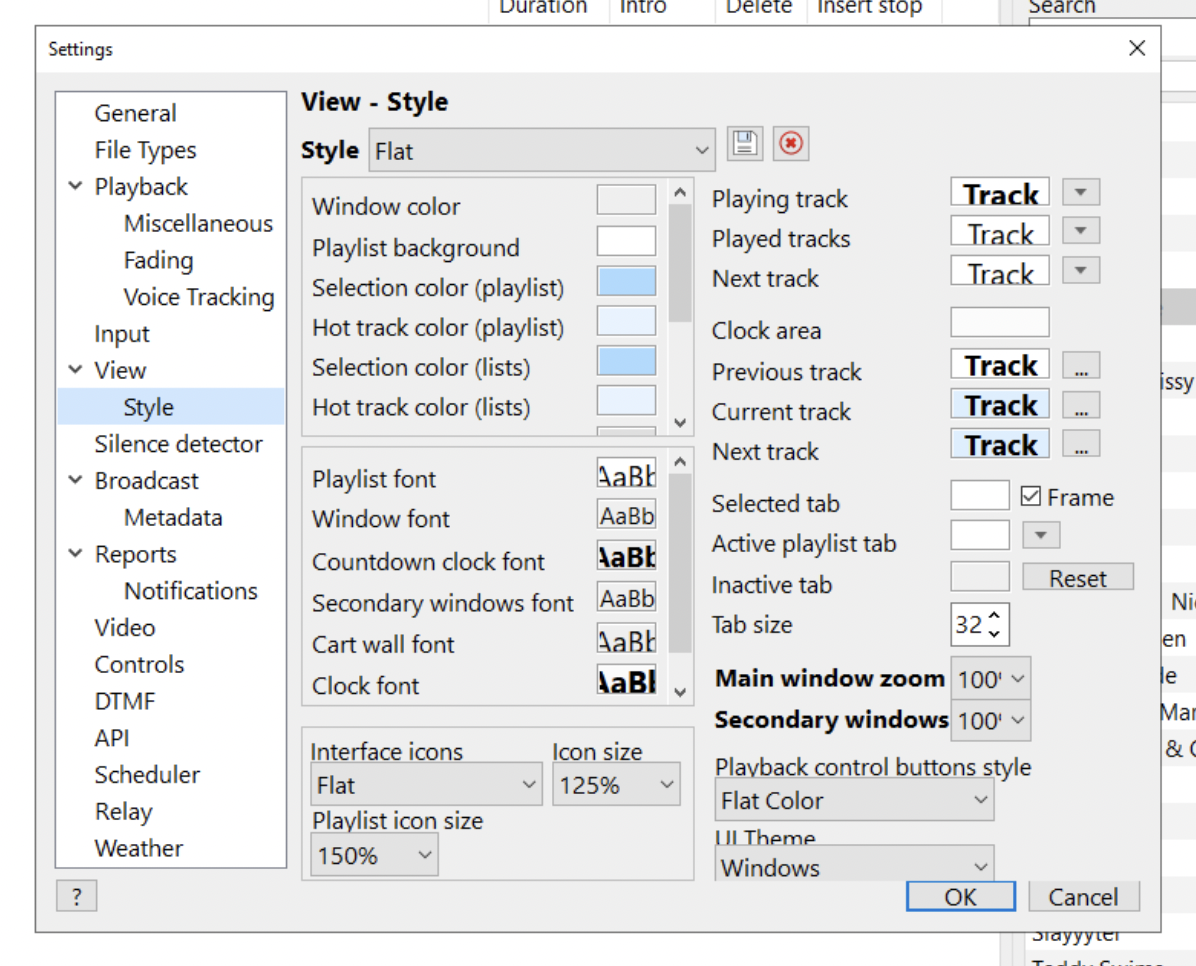Open the help question mark button
The image size is (1196, 966).
click(76, 896)
